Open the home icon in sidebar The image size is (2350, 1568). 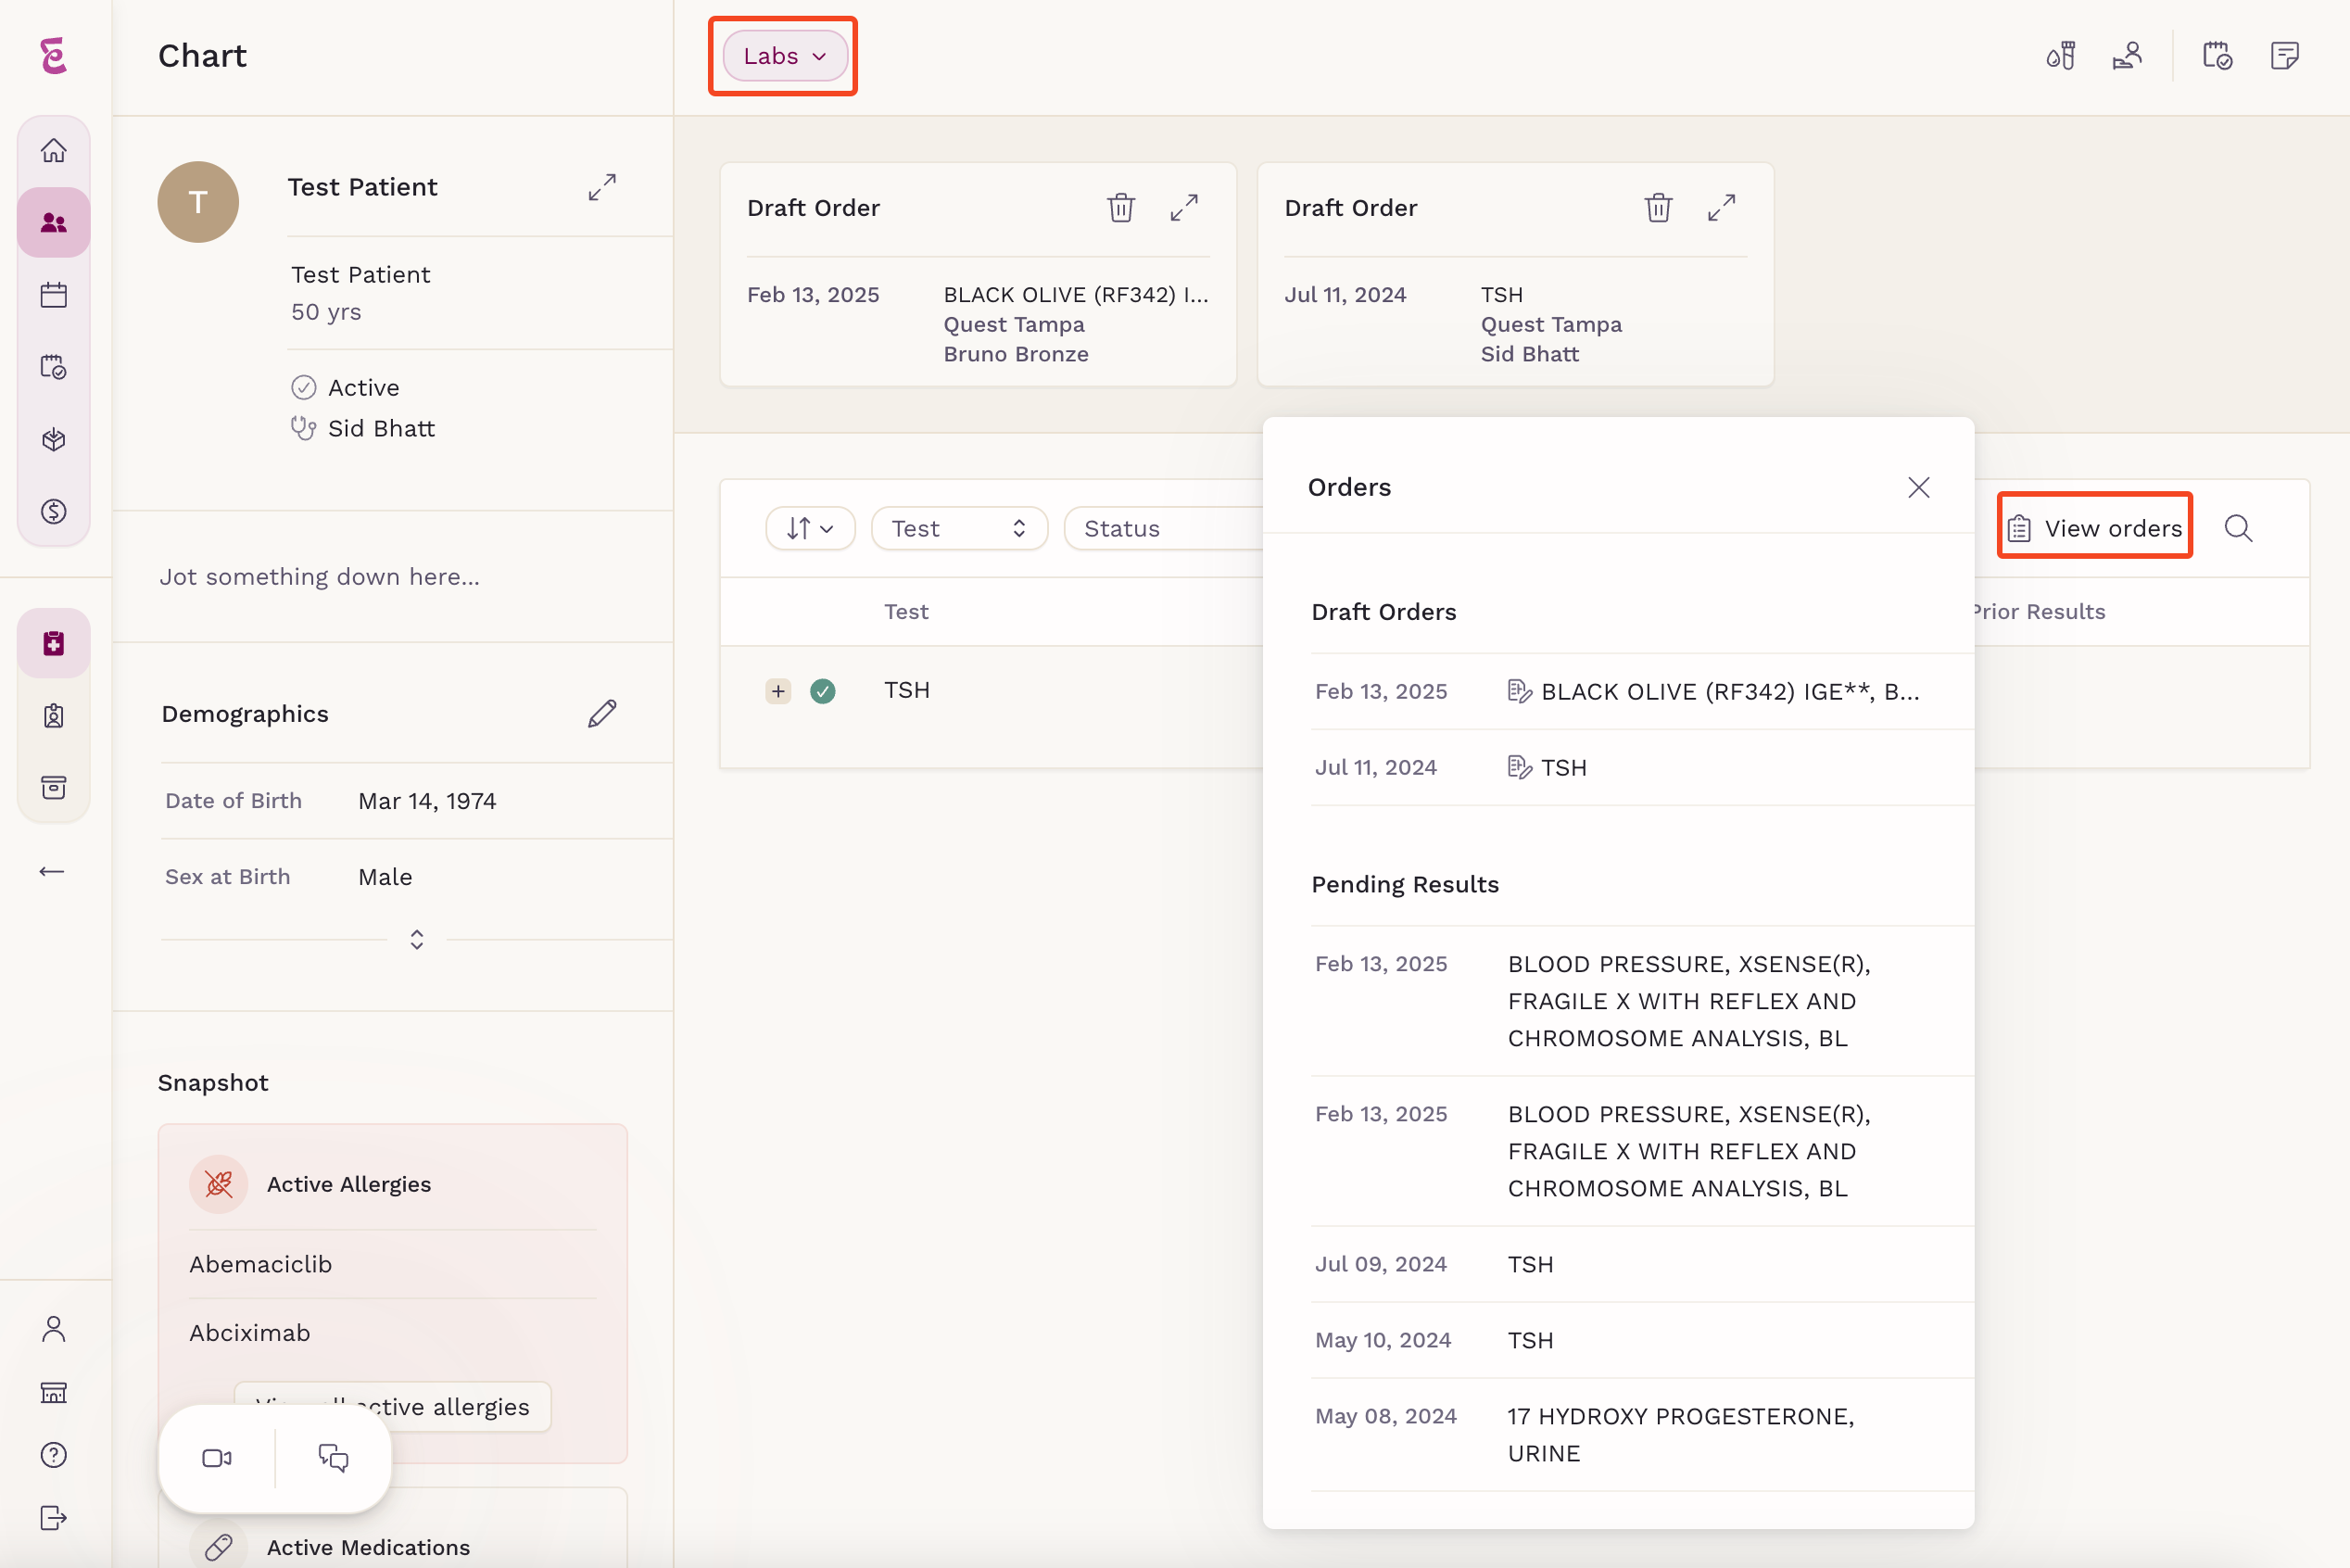pyautogui.click(x=54, y=151)
